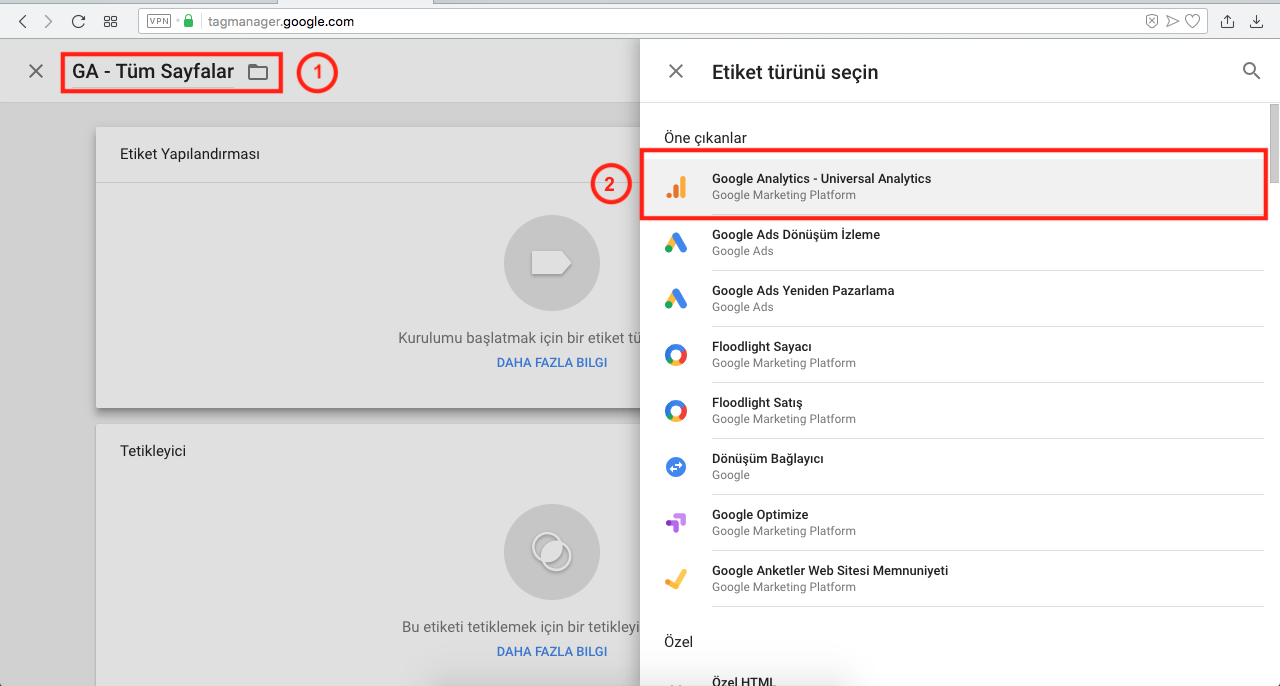Click the trigger placeholder circle icon
The image size is (1280, 686).
552,552
